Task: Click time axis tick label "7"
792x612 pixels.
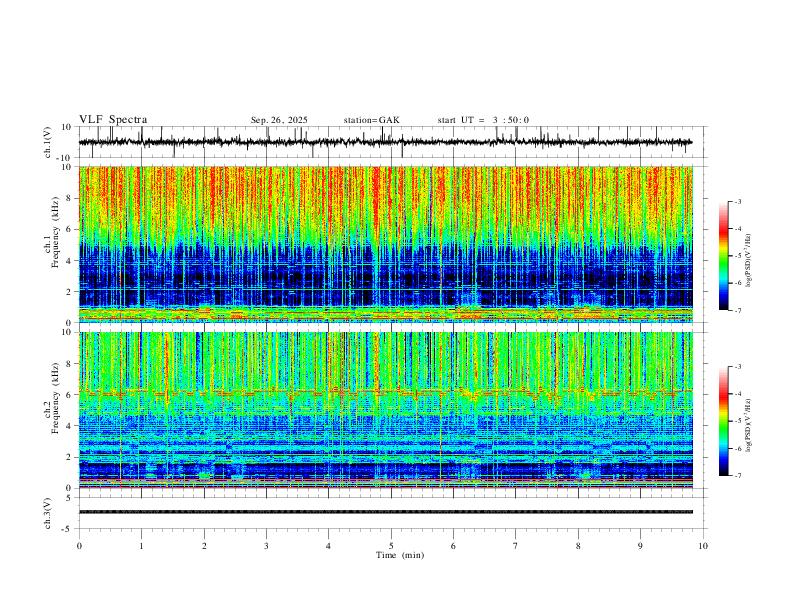Action: pyautogui.click(x=516, y=546)
